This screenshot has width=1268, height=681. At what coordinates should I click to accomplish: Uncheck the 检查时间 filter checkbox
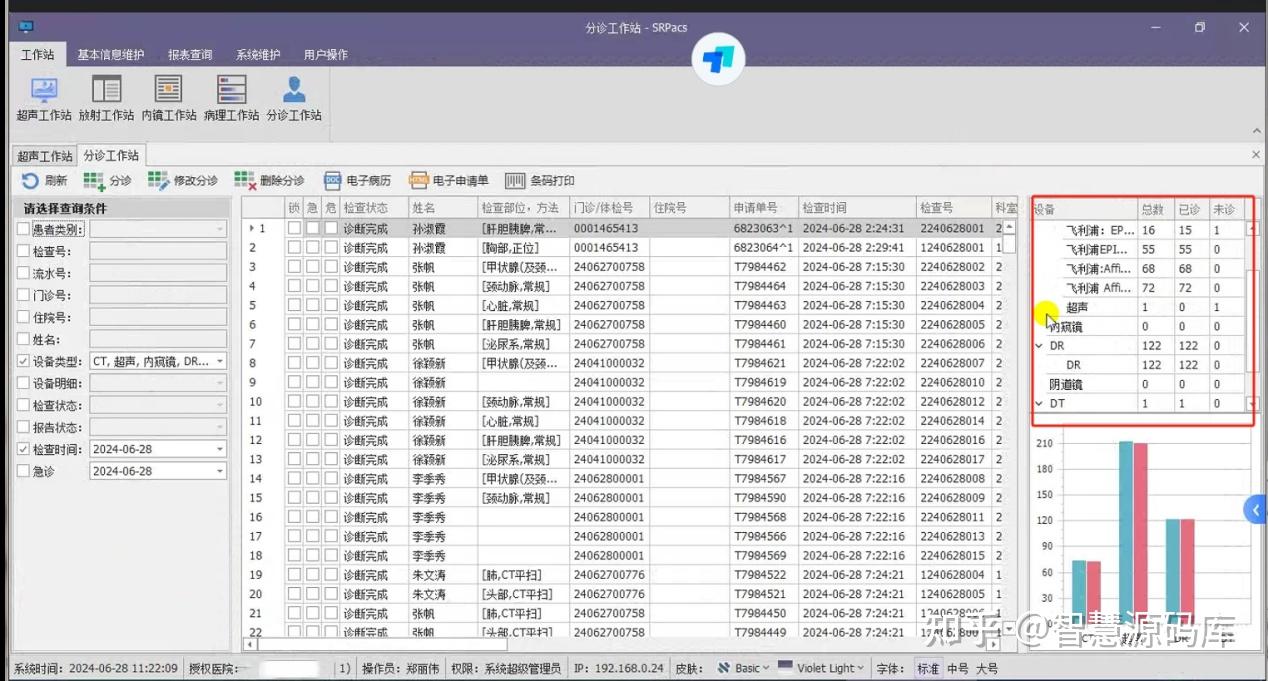pos(24,449)
